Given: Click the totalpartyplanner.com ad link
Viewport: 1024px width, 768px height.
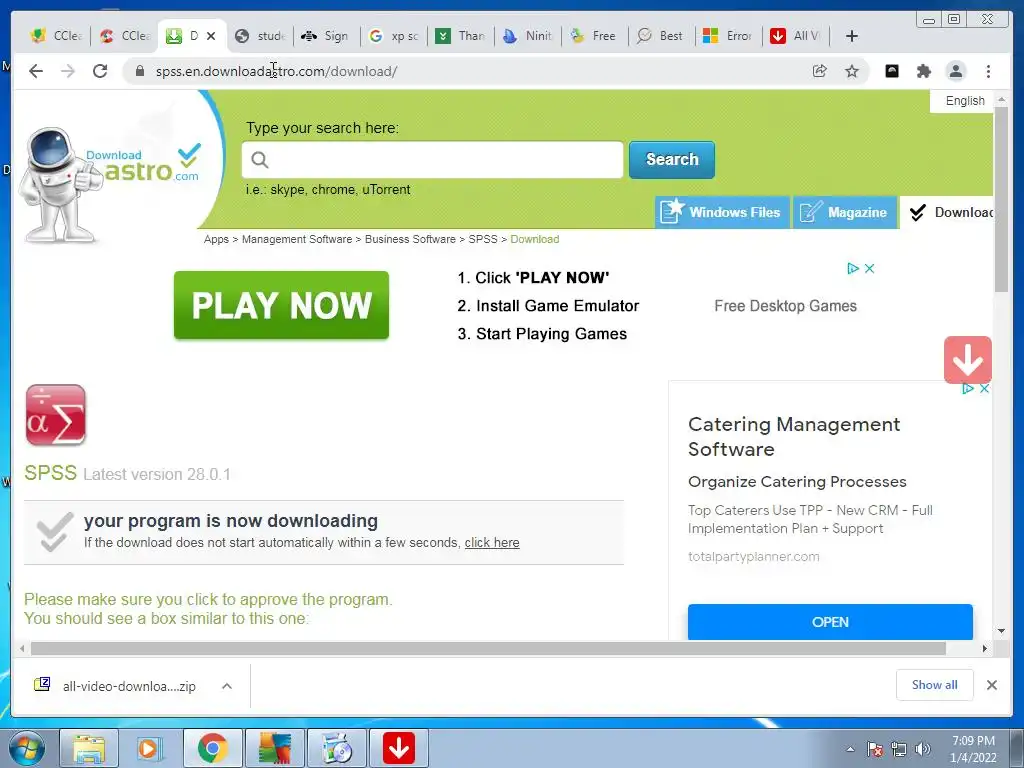Looking at the screenshot, I should click(x=754, y=556).
